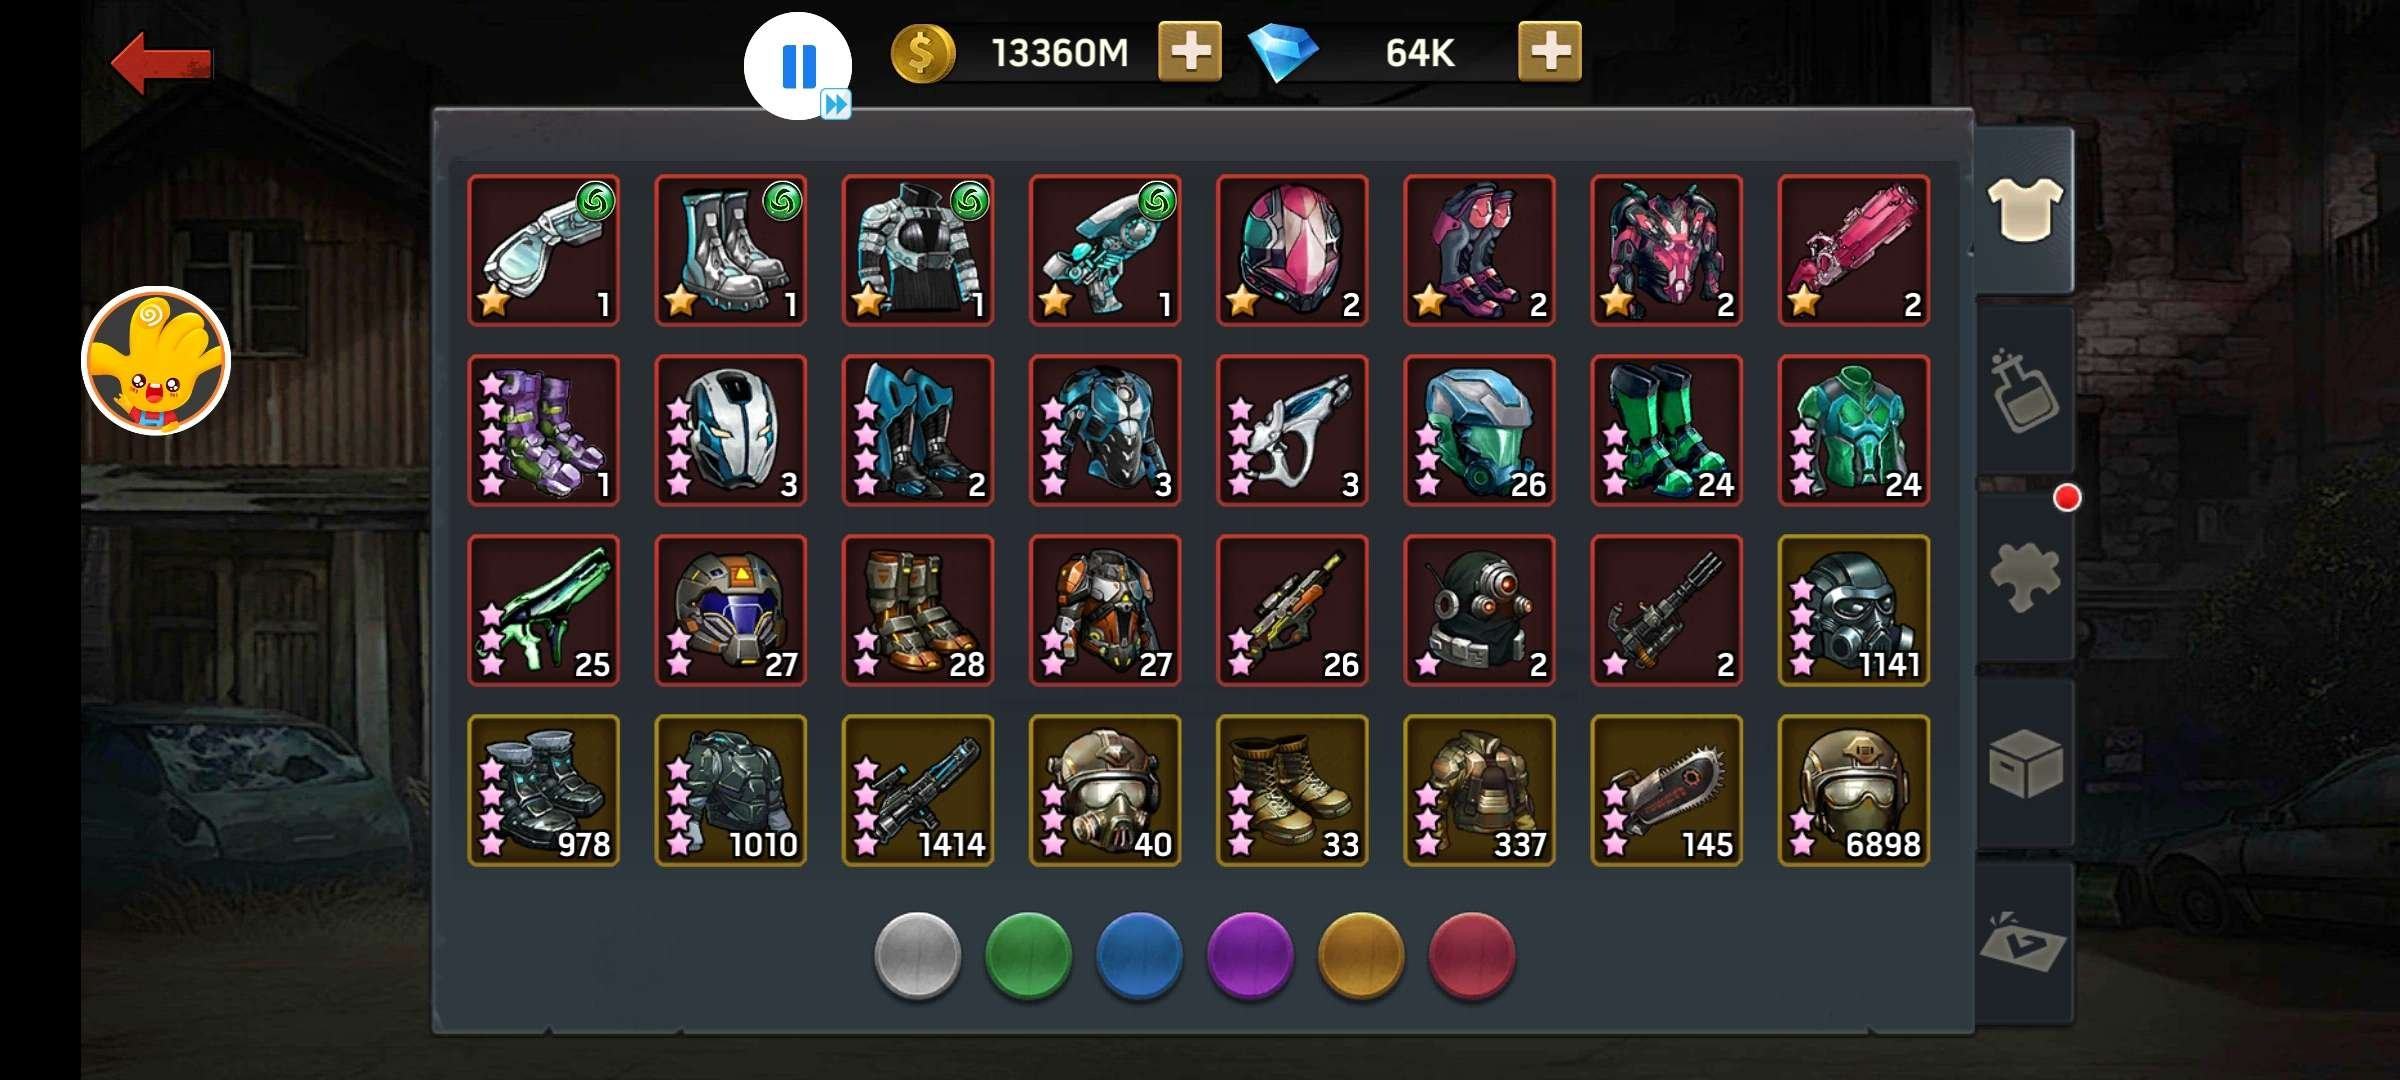Add more diamonds with plus button
This screenshot has width=2400, height=1080.
tap(1549, 52)
